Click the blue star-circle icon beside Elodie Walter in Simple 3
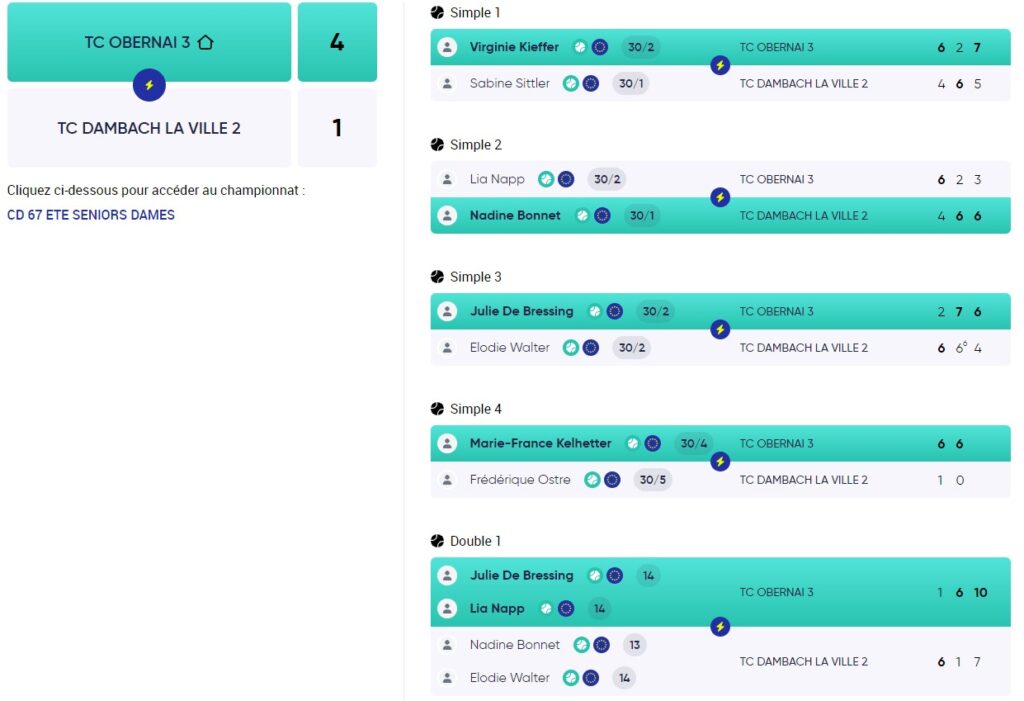The width and height of the screenshot is (1024, 701). coord(591,348)
